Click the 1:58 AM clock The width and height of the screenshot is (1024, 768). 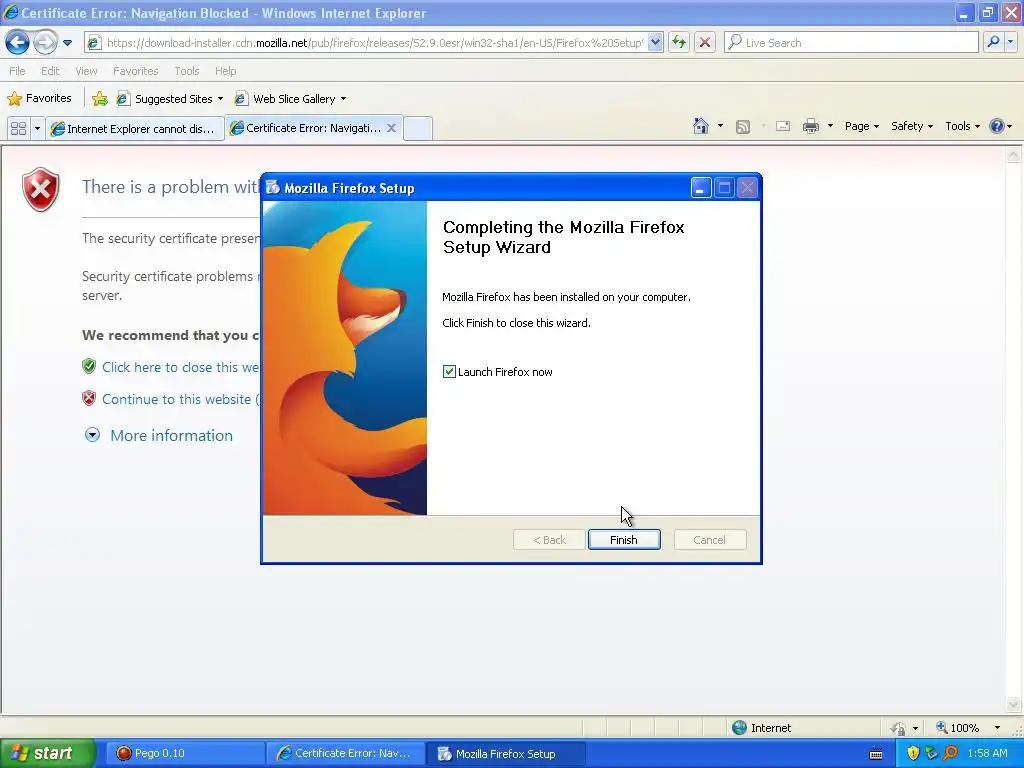pyautogui.click(x=987, y=754)
